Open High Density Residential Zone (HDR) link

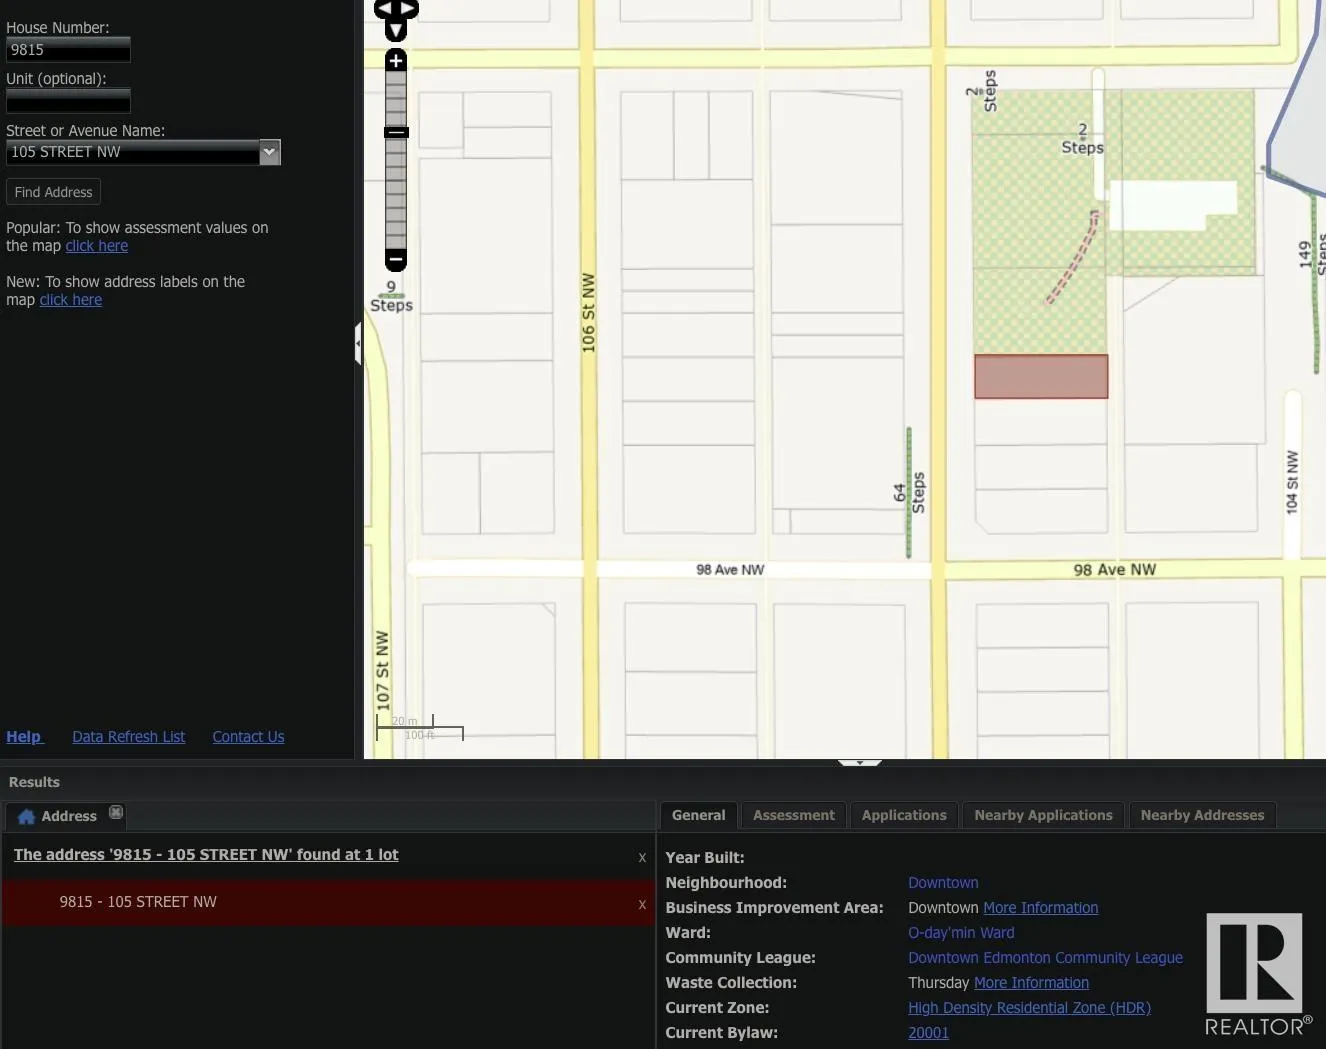tap(1029, 1008)
